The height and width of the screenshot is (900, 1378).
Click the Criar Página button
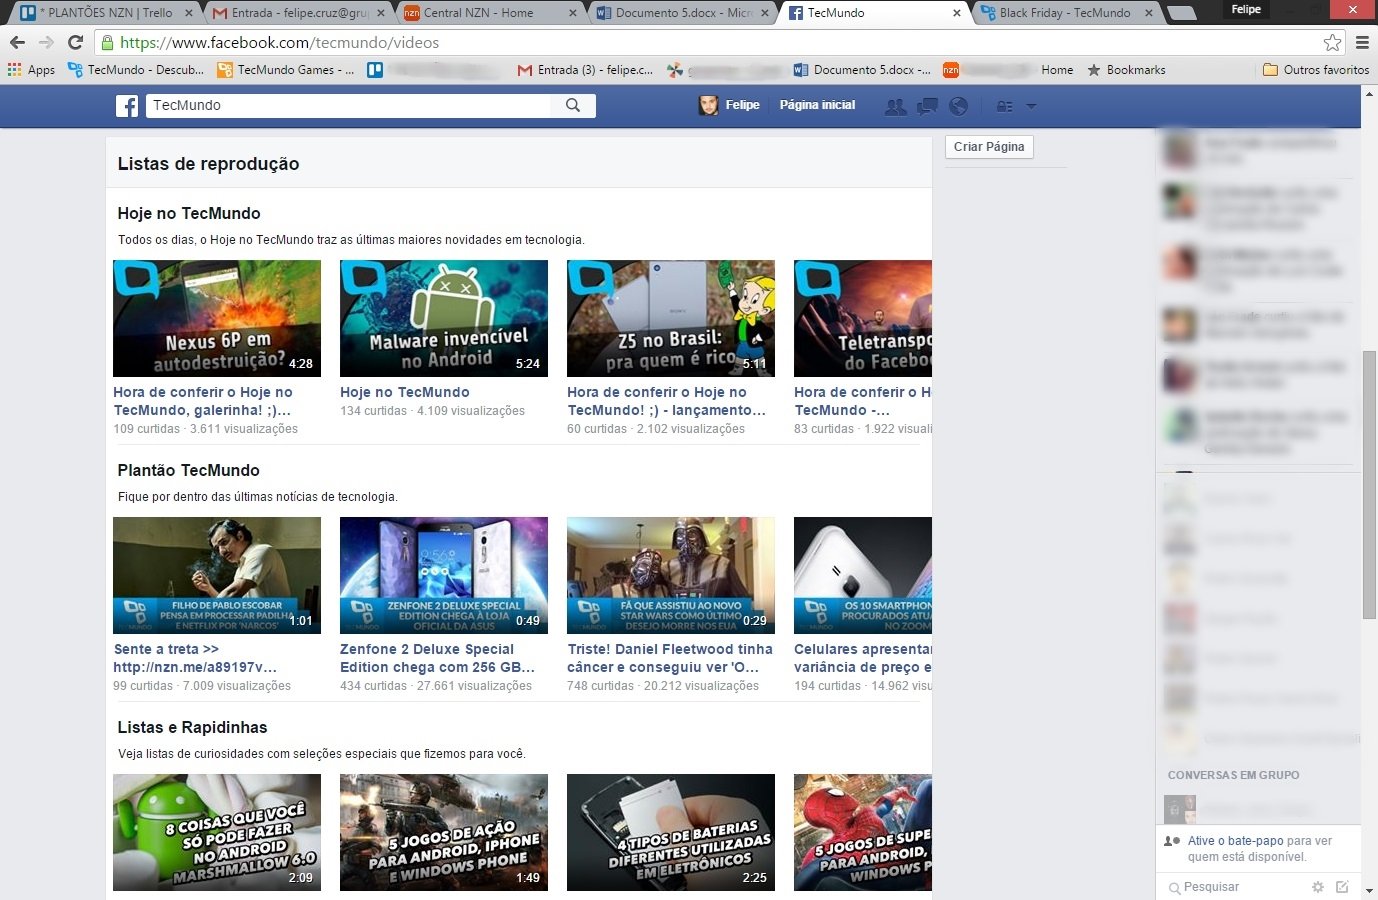click(x=989, y=147)
